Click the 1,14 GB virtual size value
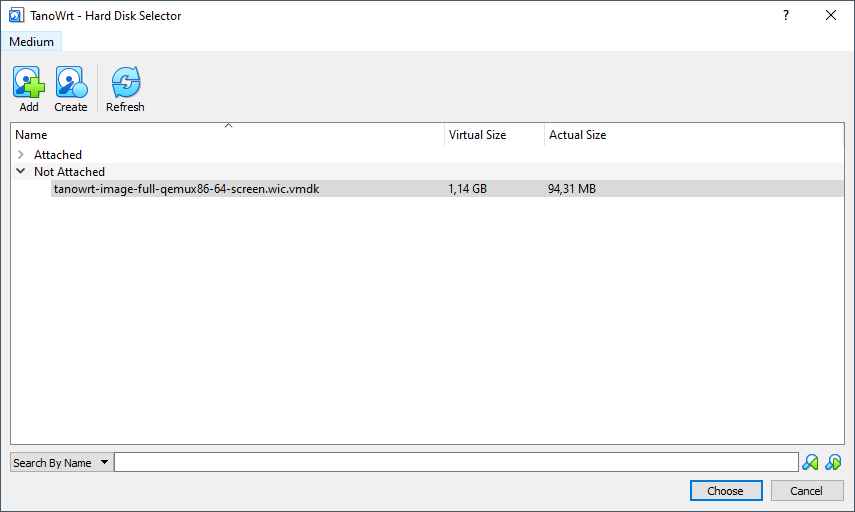 click(467, 189)
